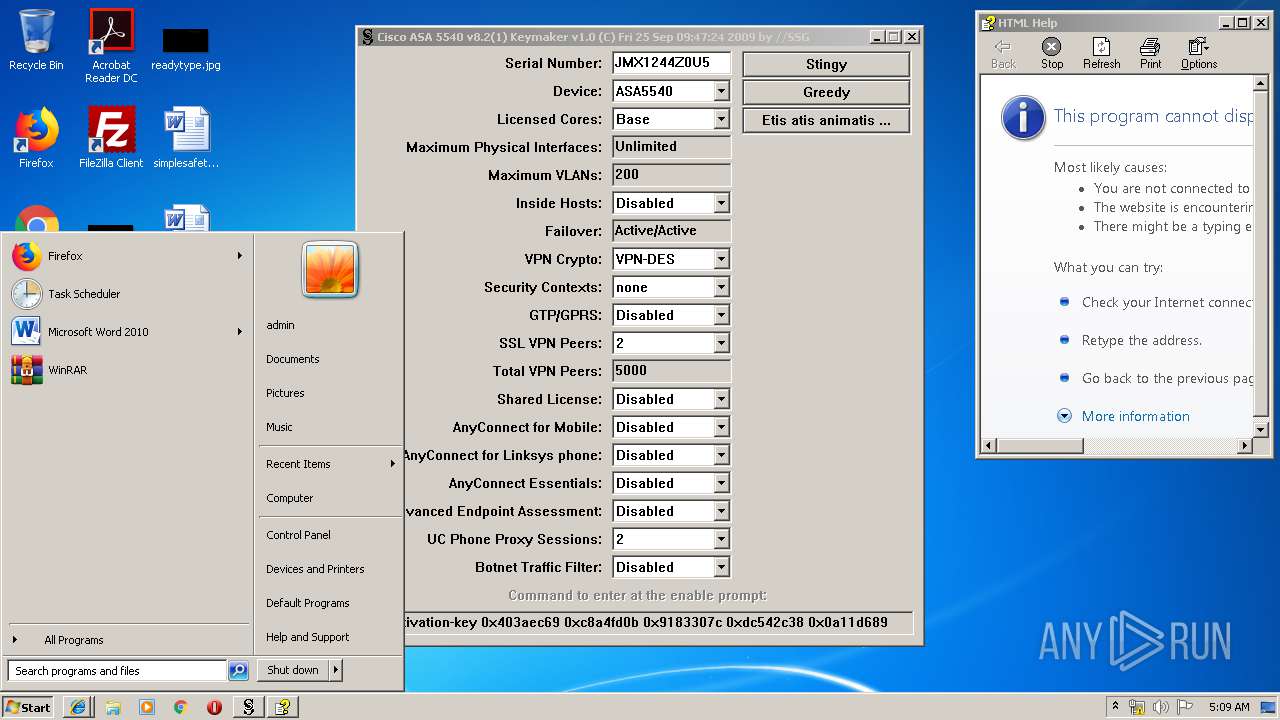Open the Options menu in HTML Help
1280x720 pixels.
[x=1198, y=54]
